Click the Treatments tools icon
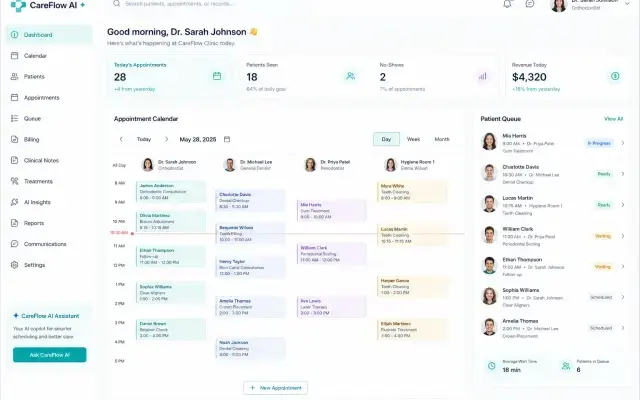The height and width of the screenshot is (400, 640). pyautogui.click(x=14, y=181)
